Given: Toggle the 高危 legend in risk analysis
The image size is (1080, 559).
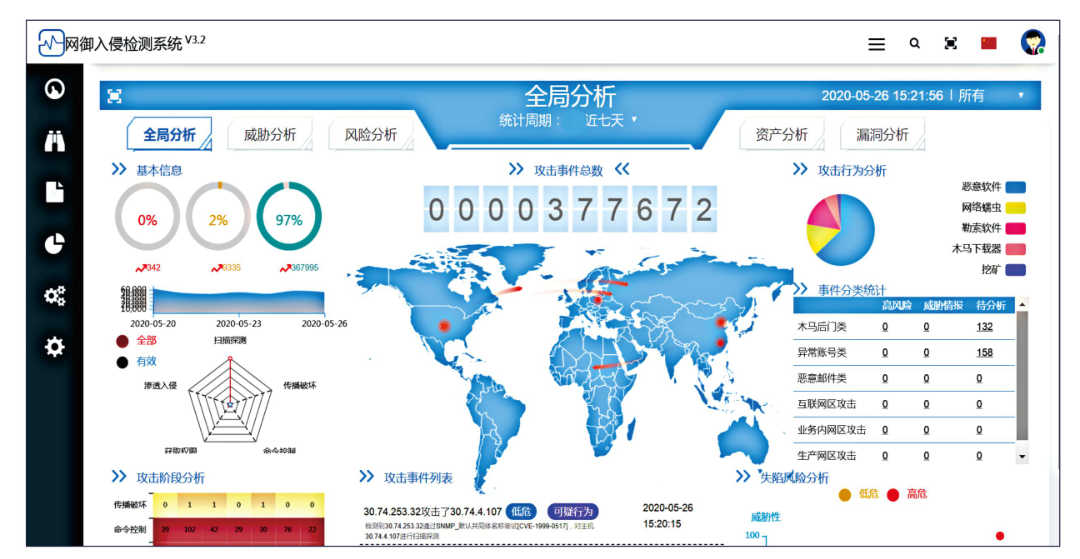Looking at the screenshot, I should pos(907,495).
